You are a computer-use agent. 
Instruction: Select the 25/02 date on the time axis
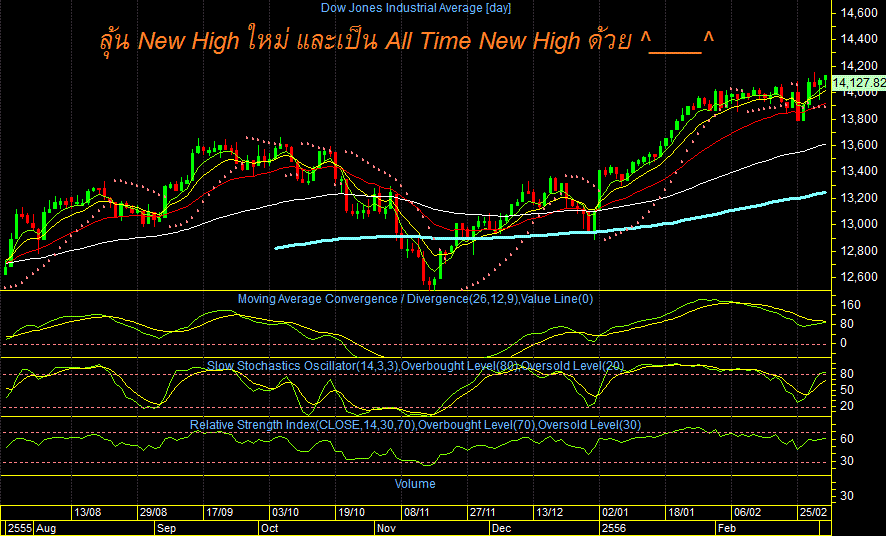coord(813,512)
